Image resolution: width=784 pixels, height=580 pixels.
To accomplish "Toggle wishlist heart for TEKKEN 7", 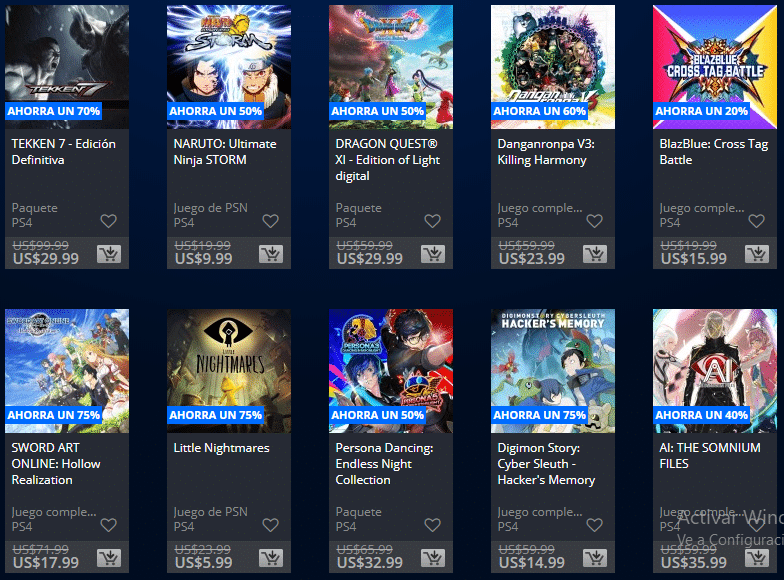I will [x=108, y=221].
